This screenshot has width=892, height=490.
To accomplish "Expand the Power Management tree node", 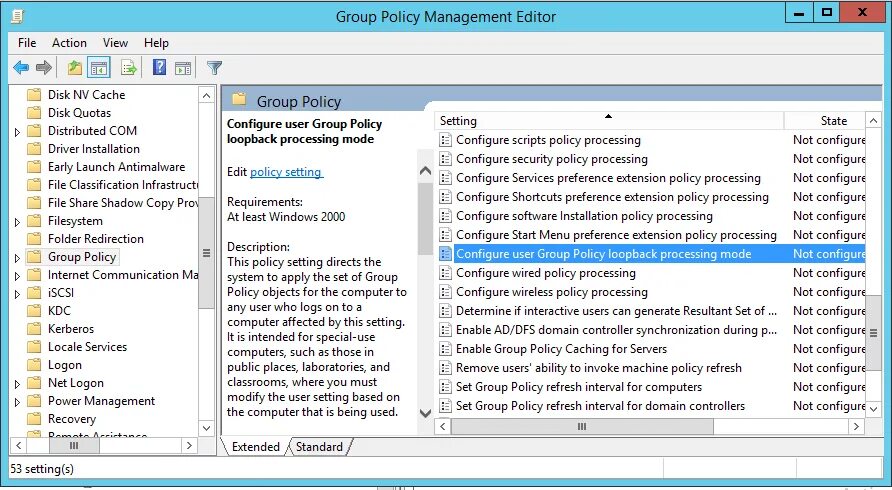I will pos(17,402).
